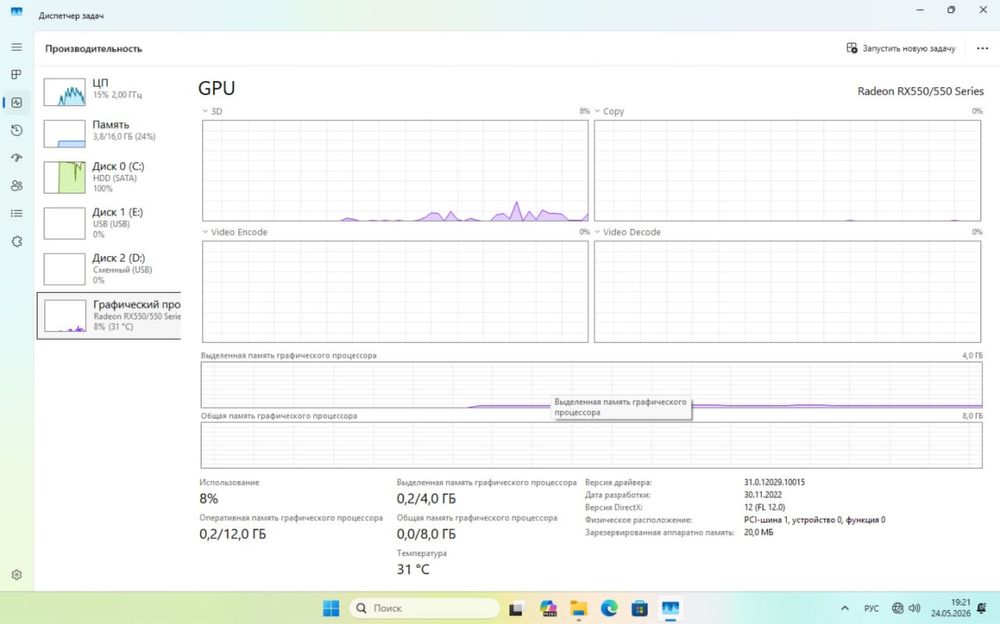
Task: Click the ЦП mini graph thumbnail
Action: [x=64, y=92]
